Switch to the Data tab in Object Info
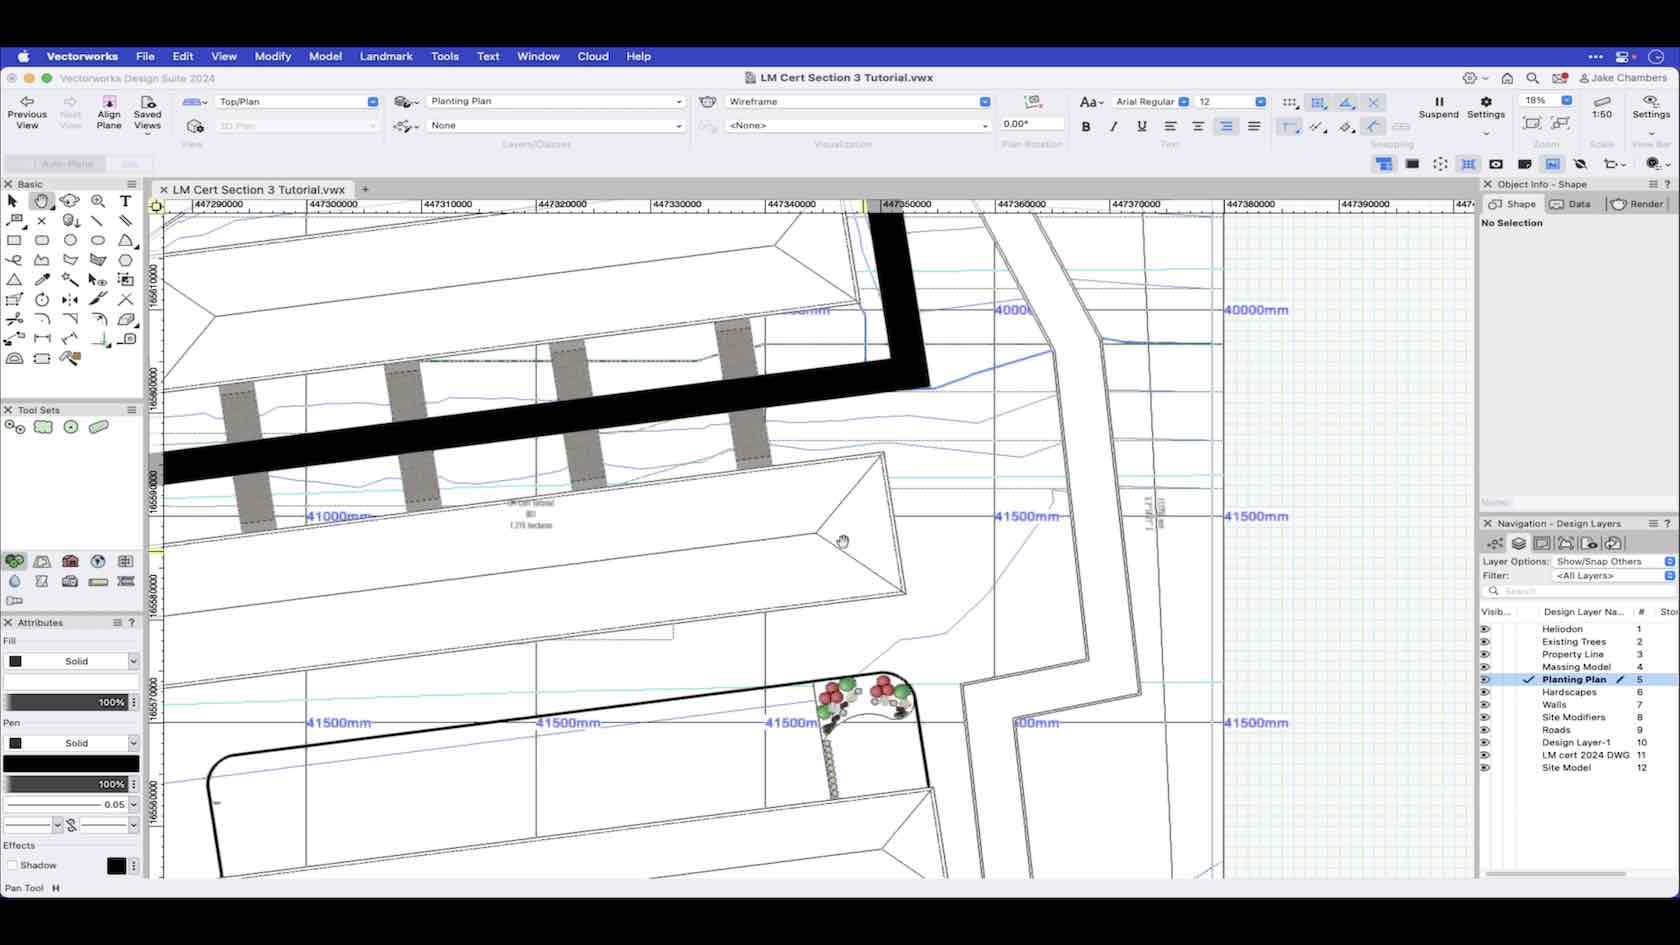 click(x=1571, y=204)
